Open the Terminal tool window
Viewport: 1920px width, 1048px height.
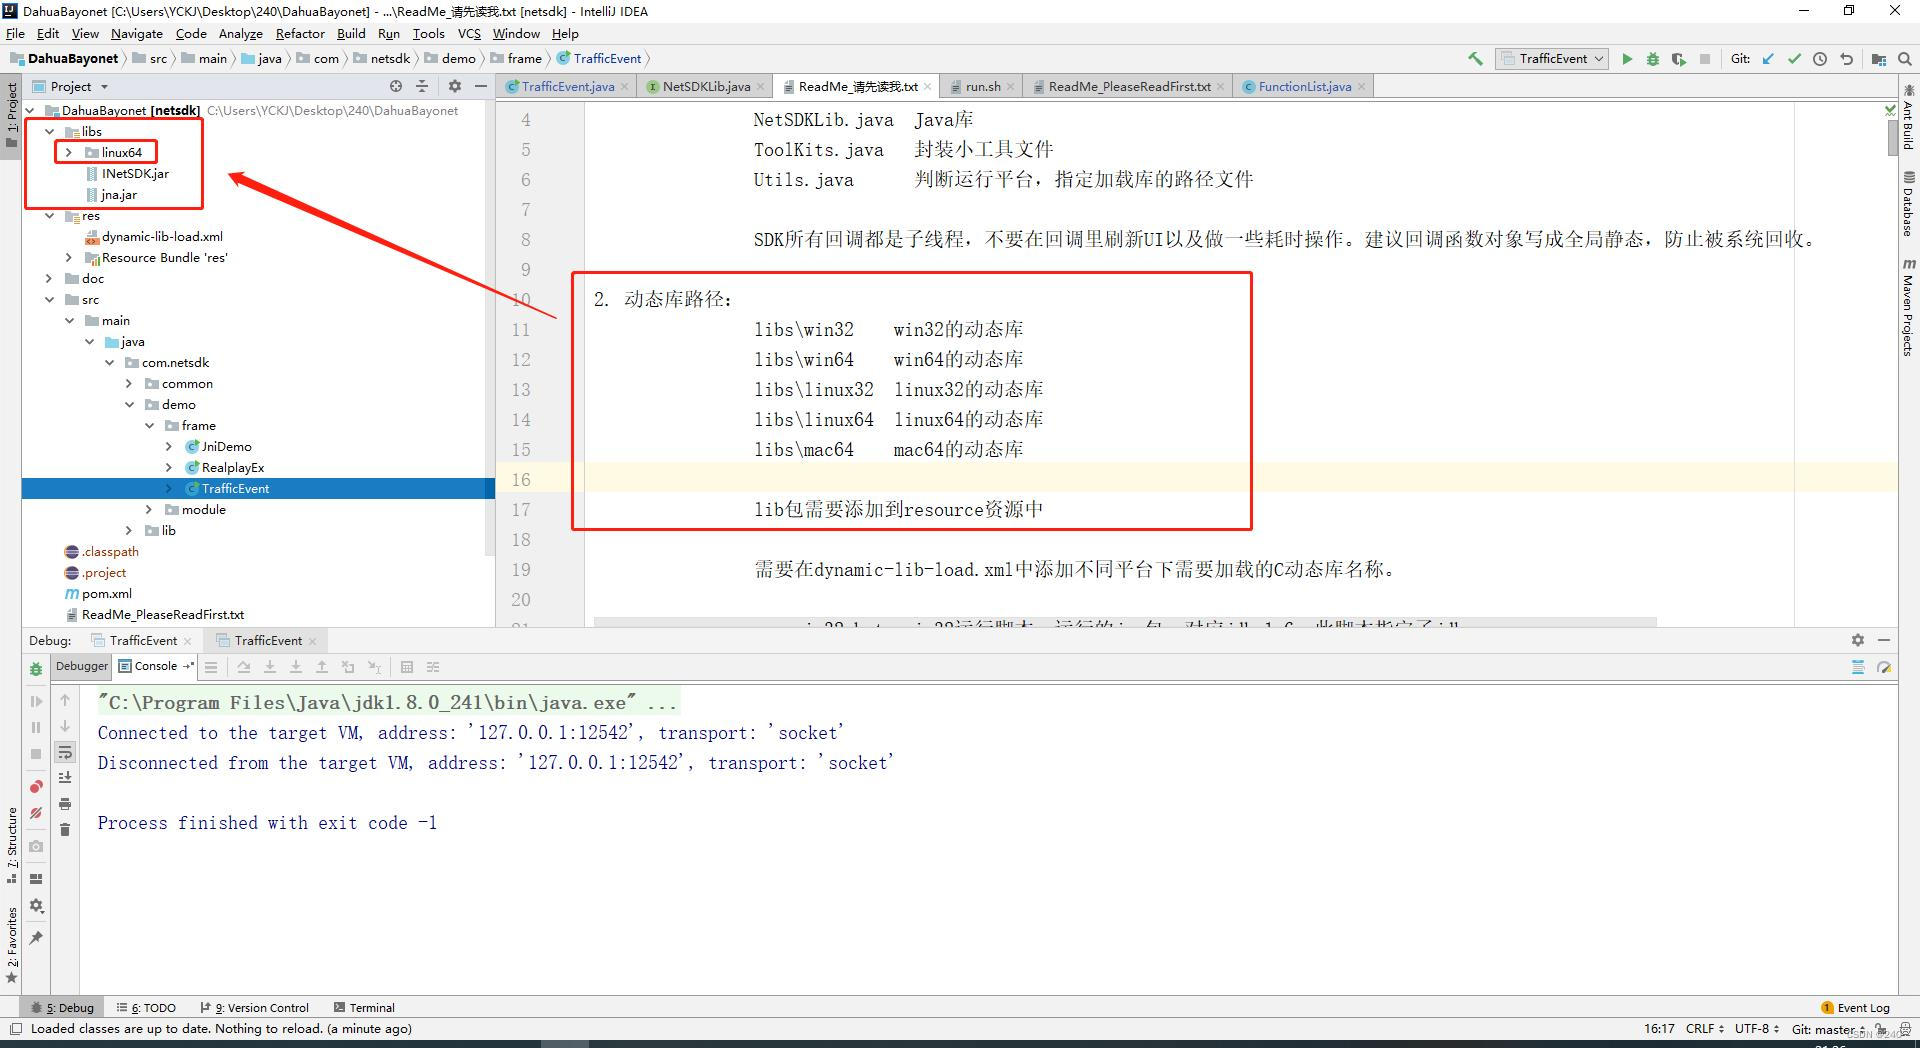coord(365,1007)
